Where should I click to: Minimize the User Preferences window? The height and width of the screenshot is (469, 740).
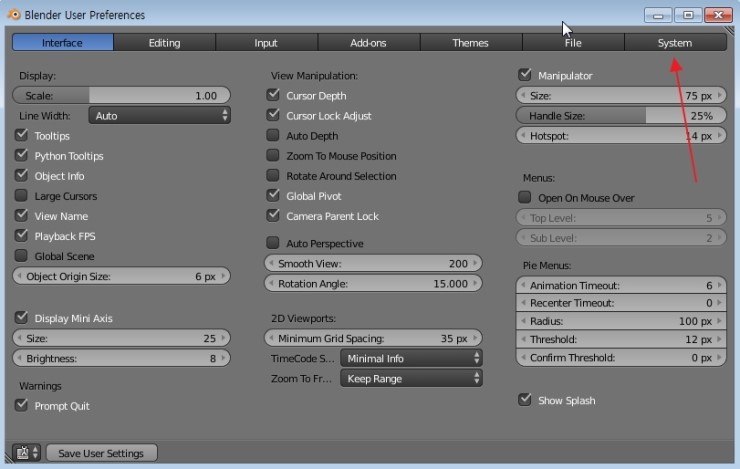[658, 15]
